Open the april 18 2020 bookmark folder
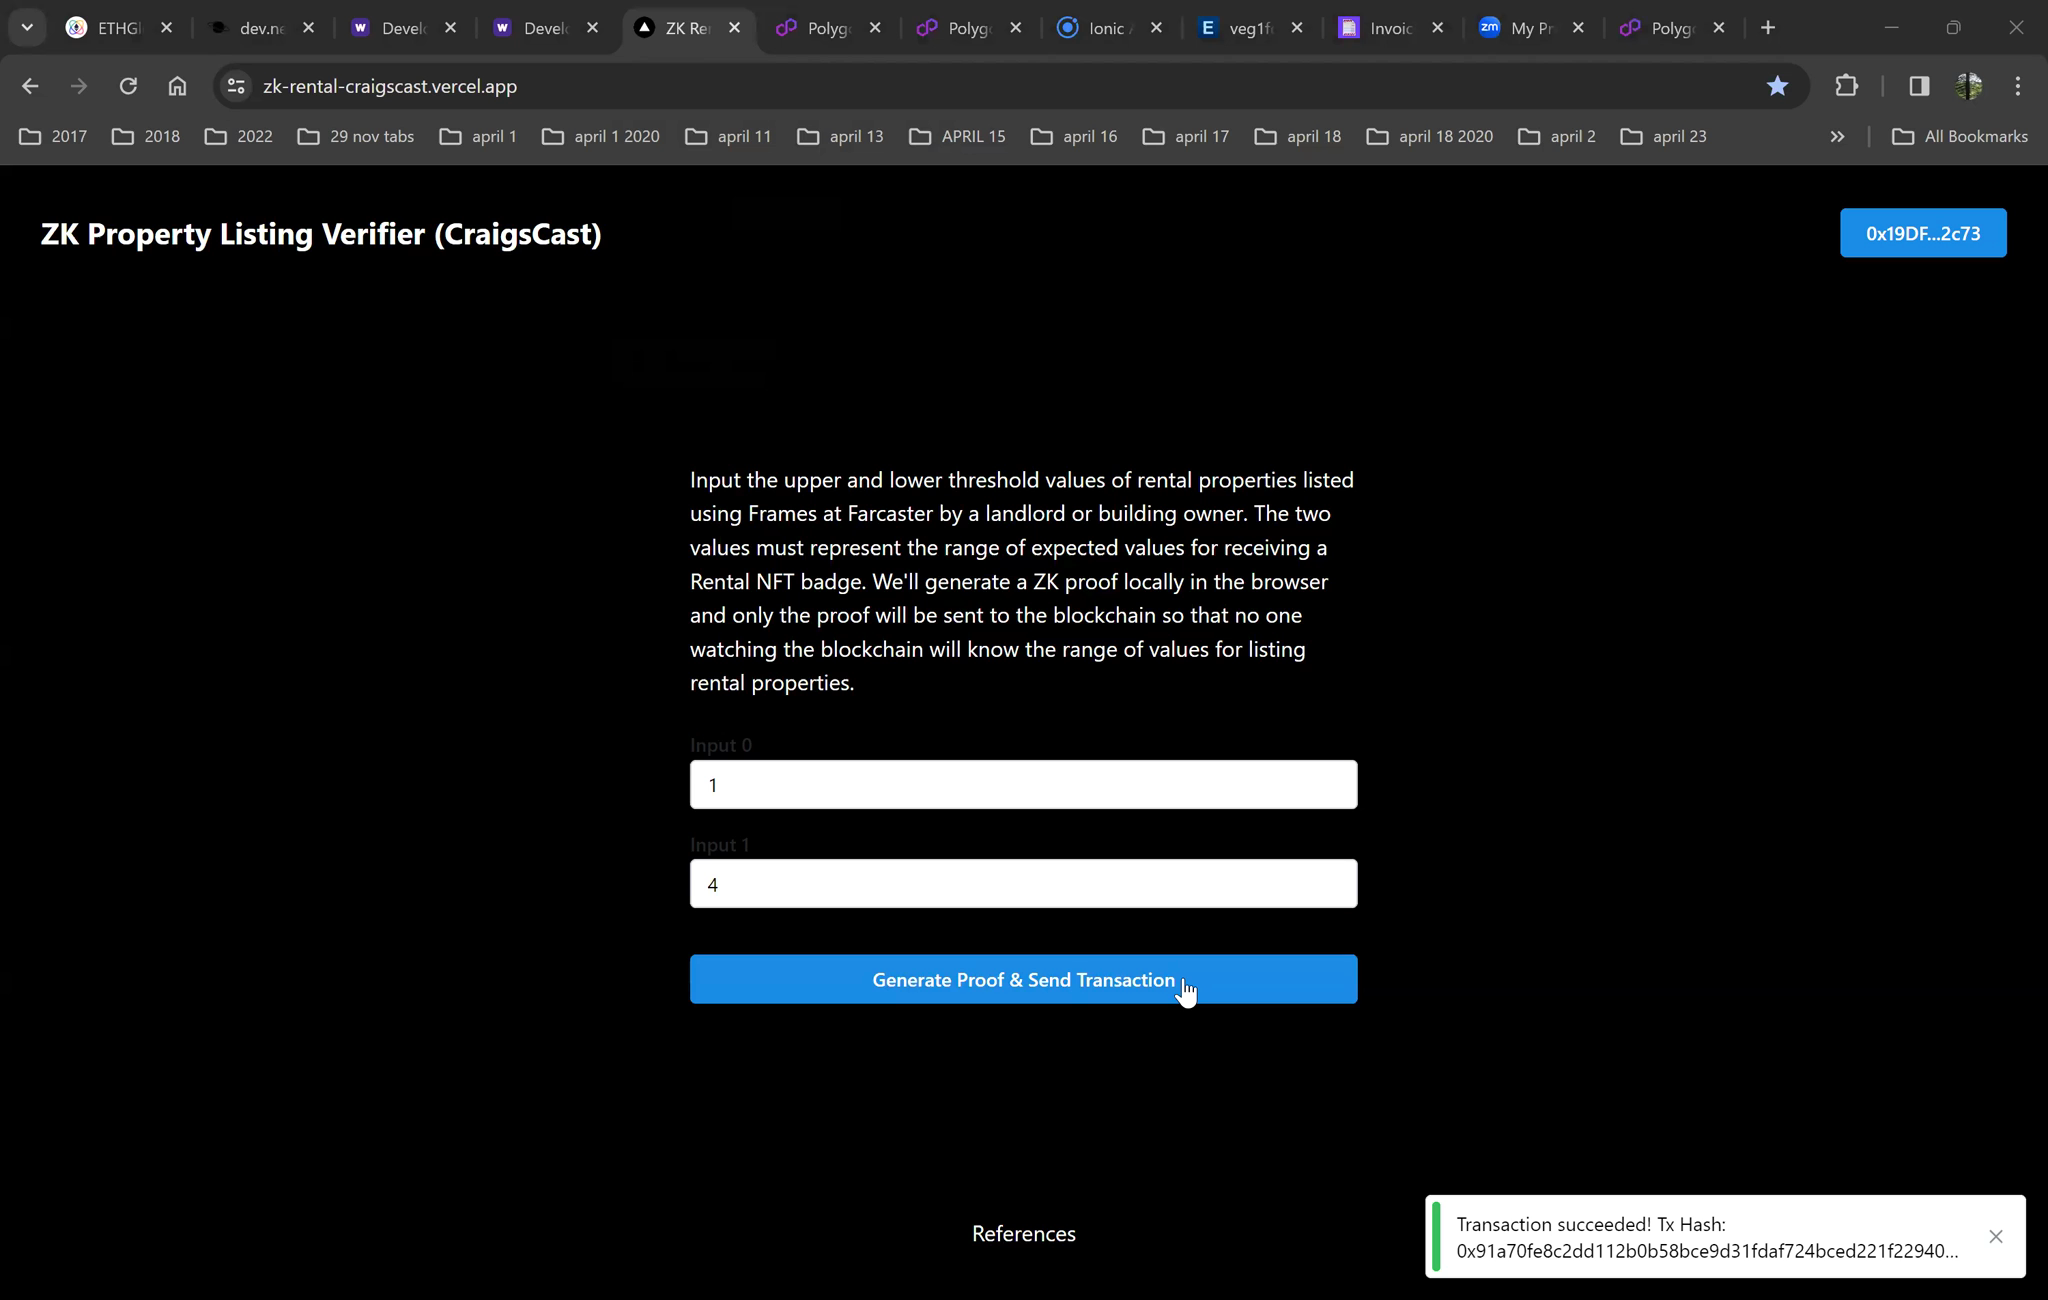The width and height of the screenshot is (2048, 1300). (x=1429, y=136)
